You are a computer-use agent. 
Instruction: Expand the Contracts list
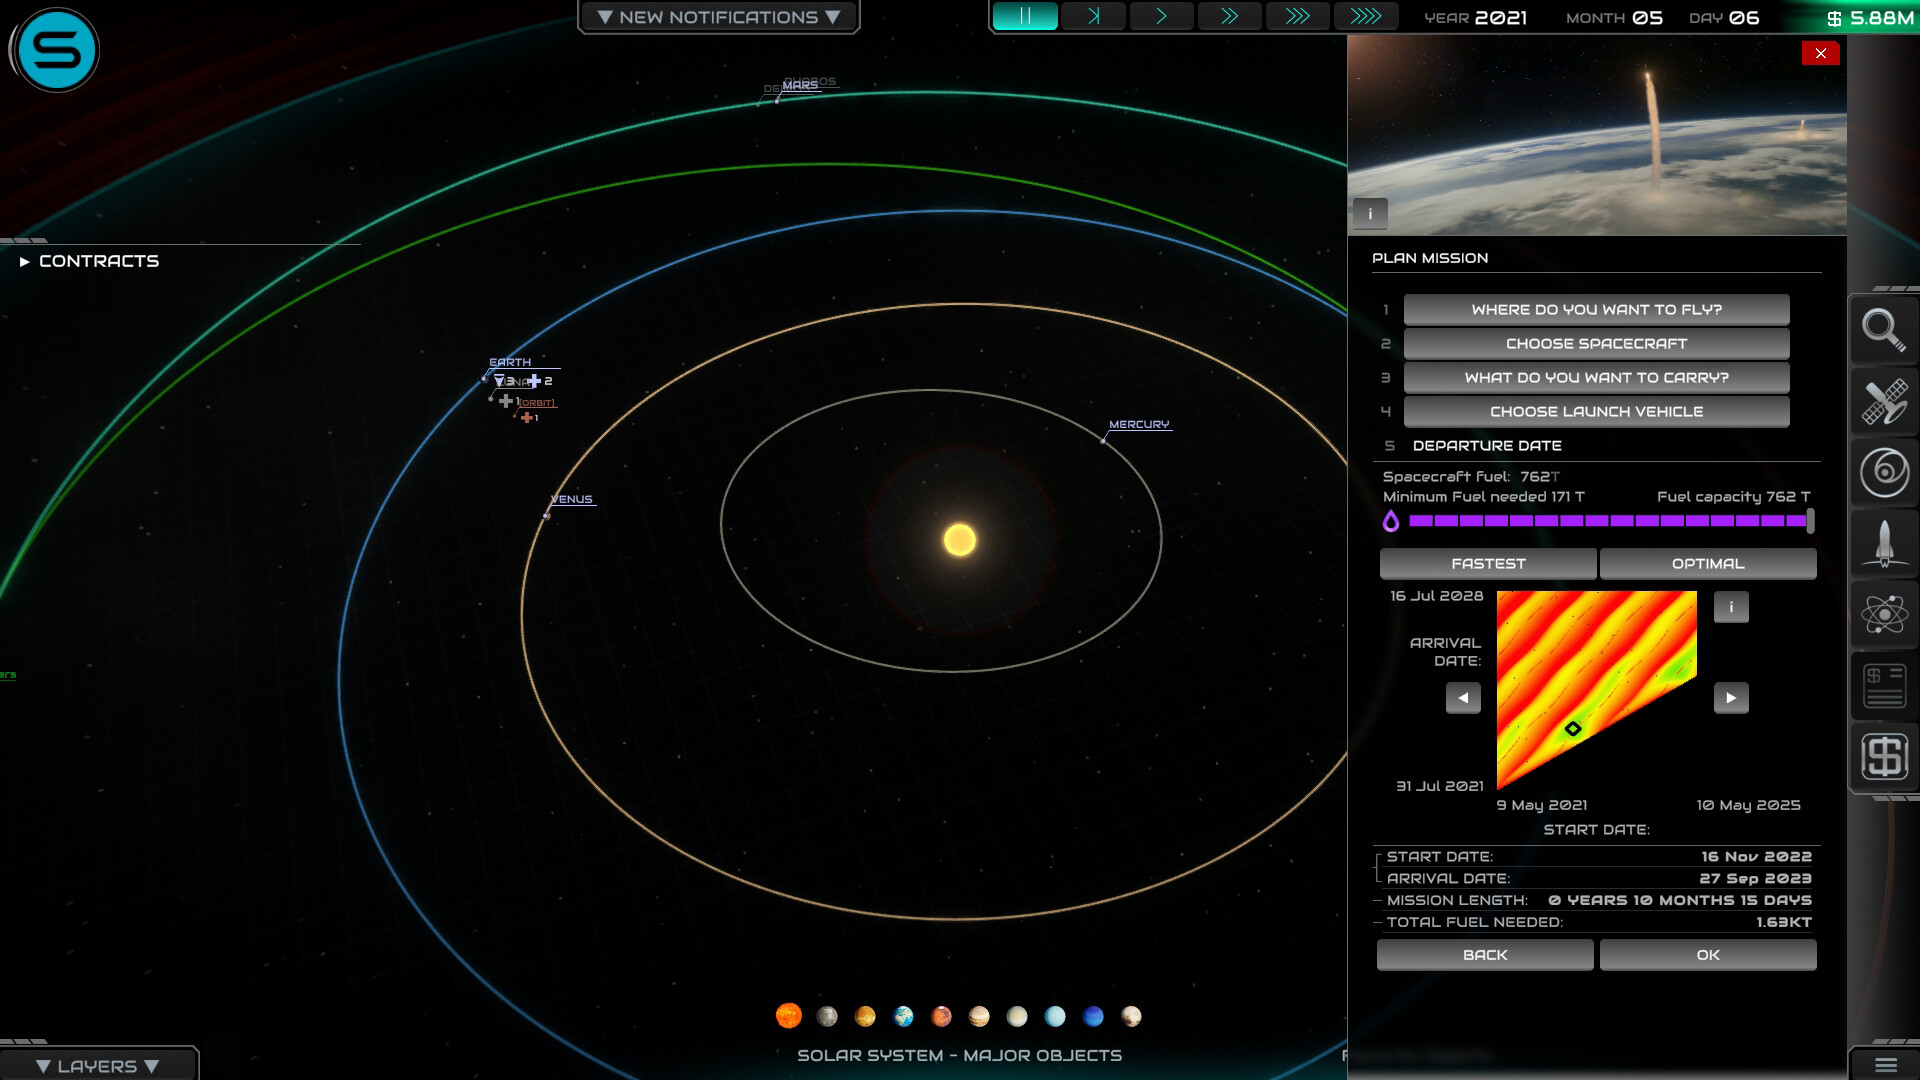[x=88, y=261]
